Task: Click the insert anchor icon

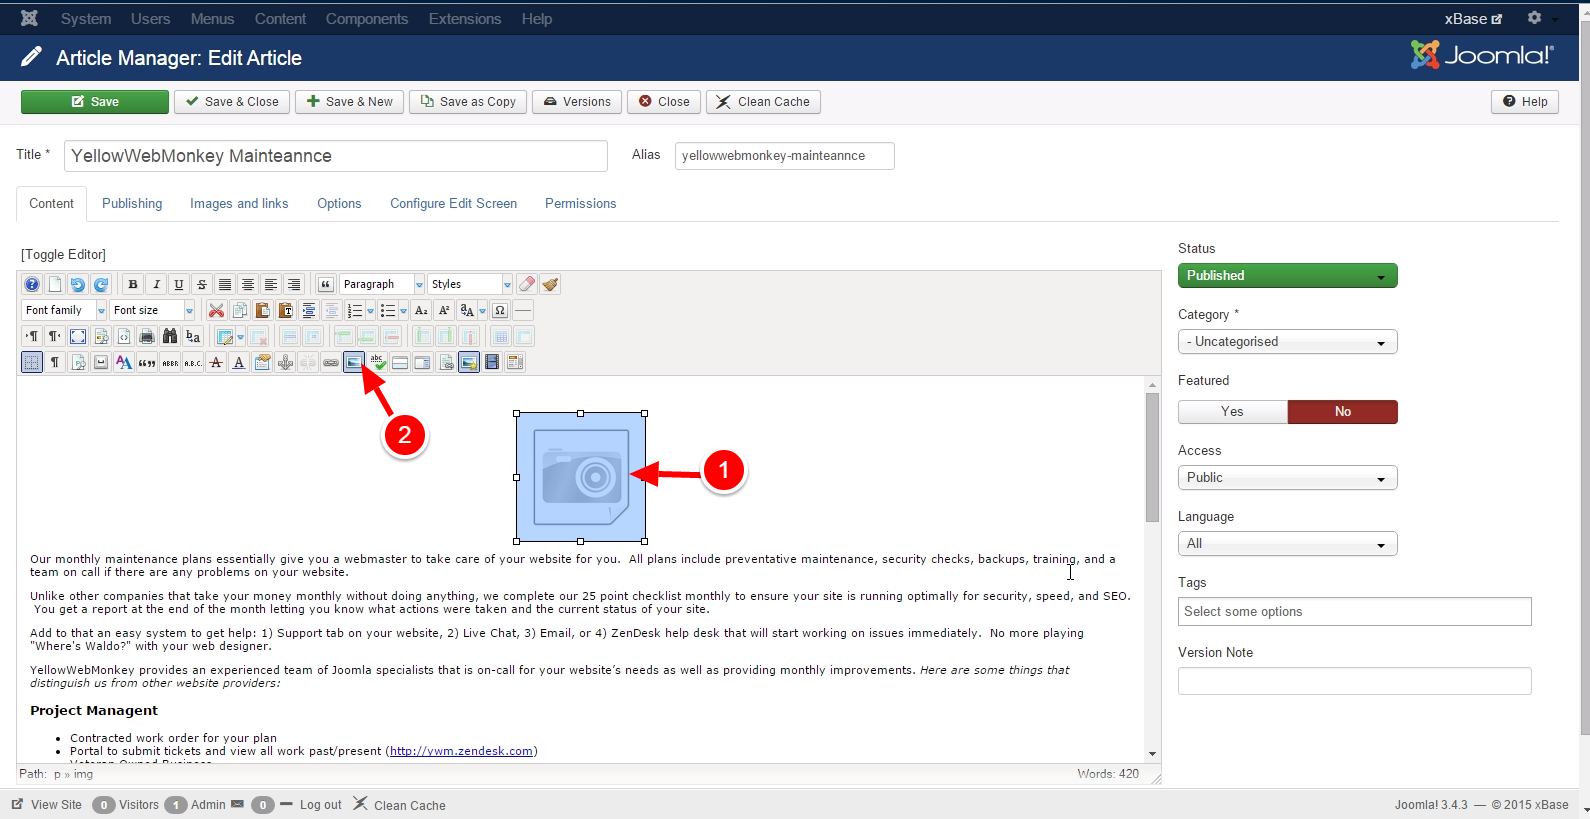Action: [285, 362]
